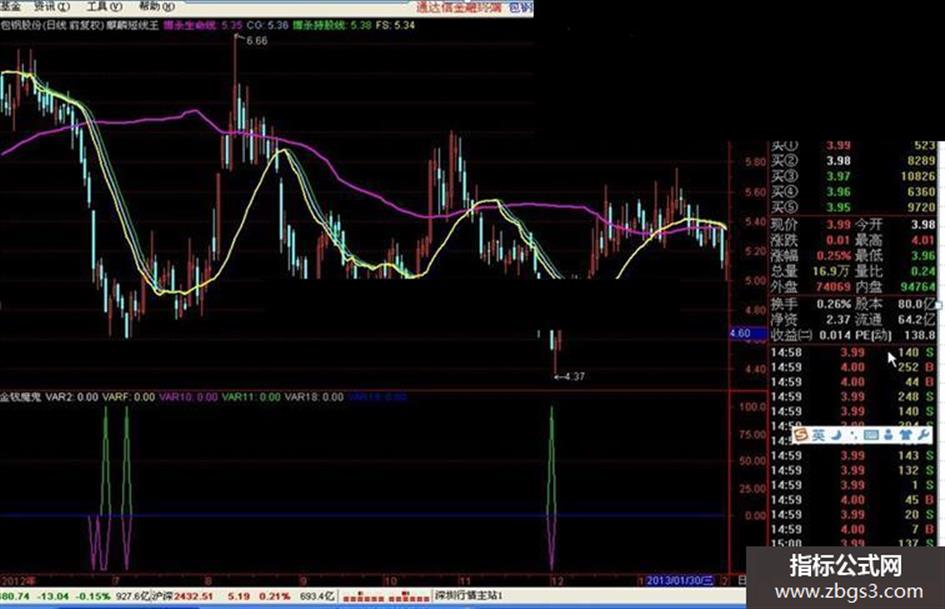Viewport: 945px width, 609px height.
Task: Click the FS: 5.34 indicator readout
Action: click(395, 25)
